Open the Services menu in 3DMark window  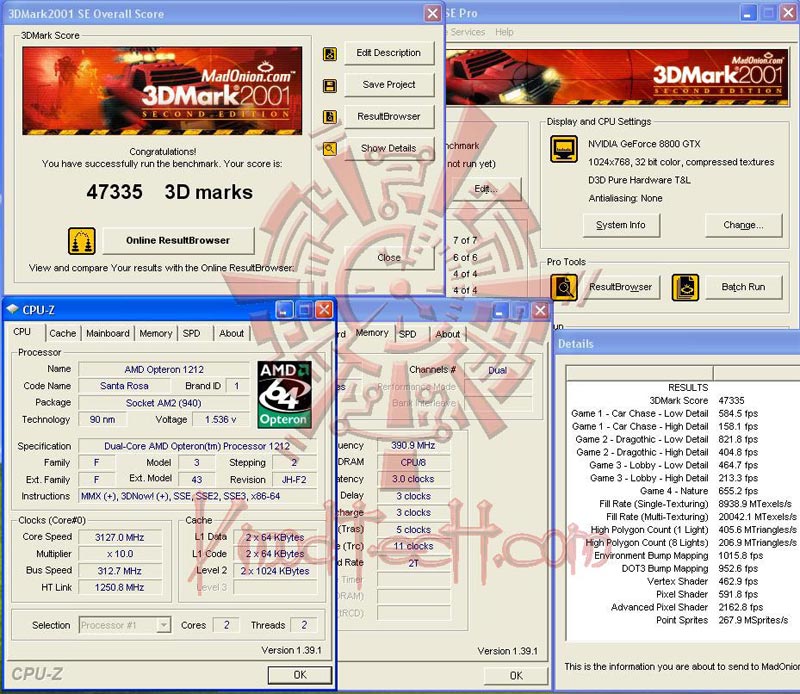(467, 32)
